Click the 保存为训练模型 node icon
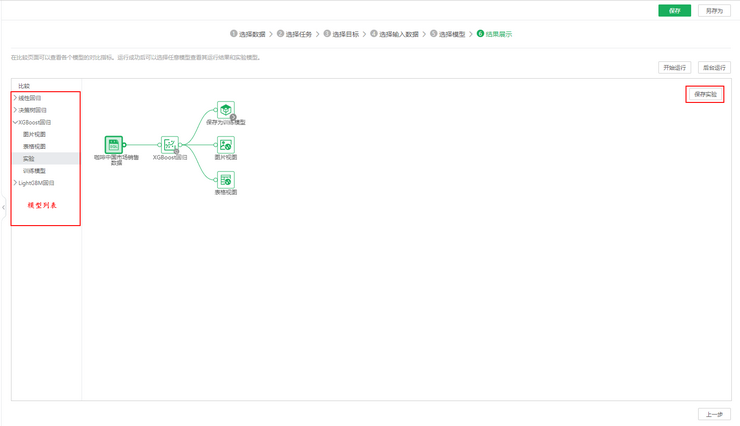 [x=226, y=110]
